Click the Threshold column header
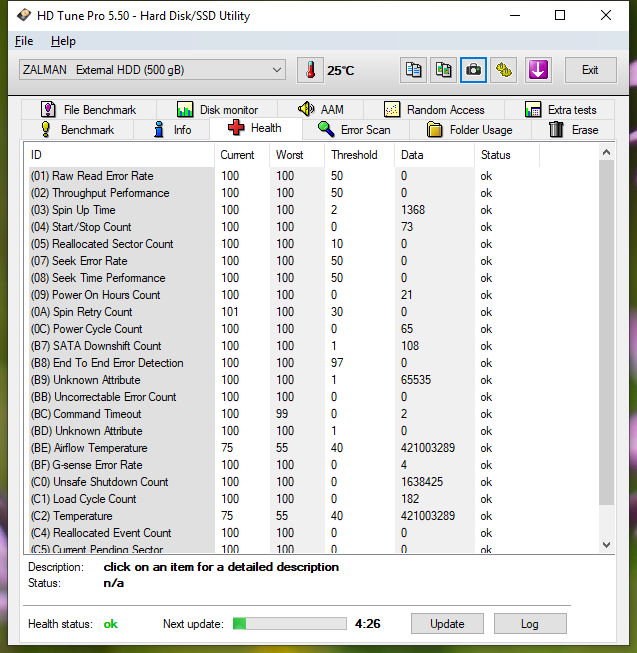Screen dimensions: 637x653 coord(359,155)
